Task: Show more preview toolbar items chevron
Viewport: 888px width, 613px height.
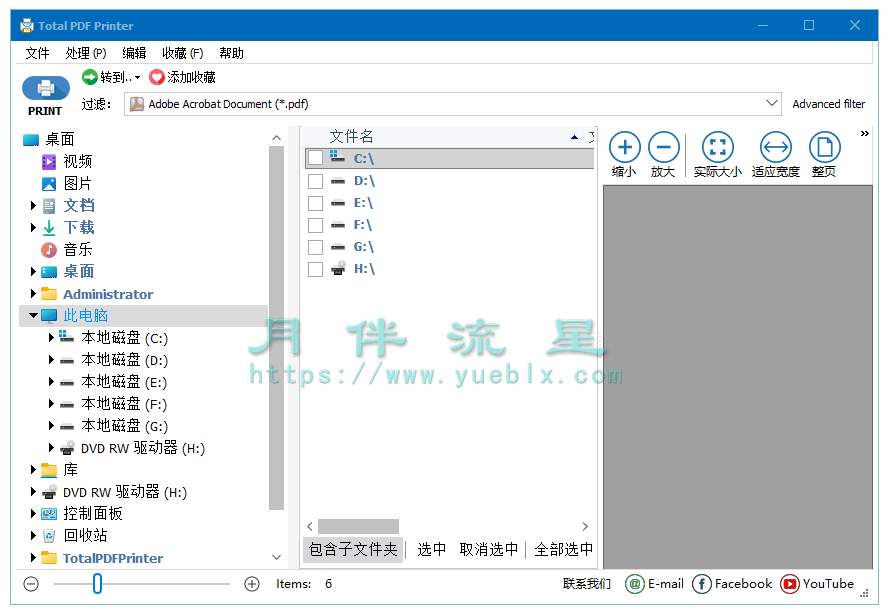Action: [864, 134]
